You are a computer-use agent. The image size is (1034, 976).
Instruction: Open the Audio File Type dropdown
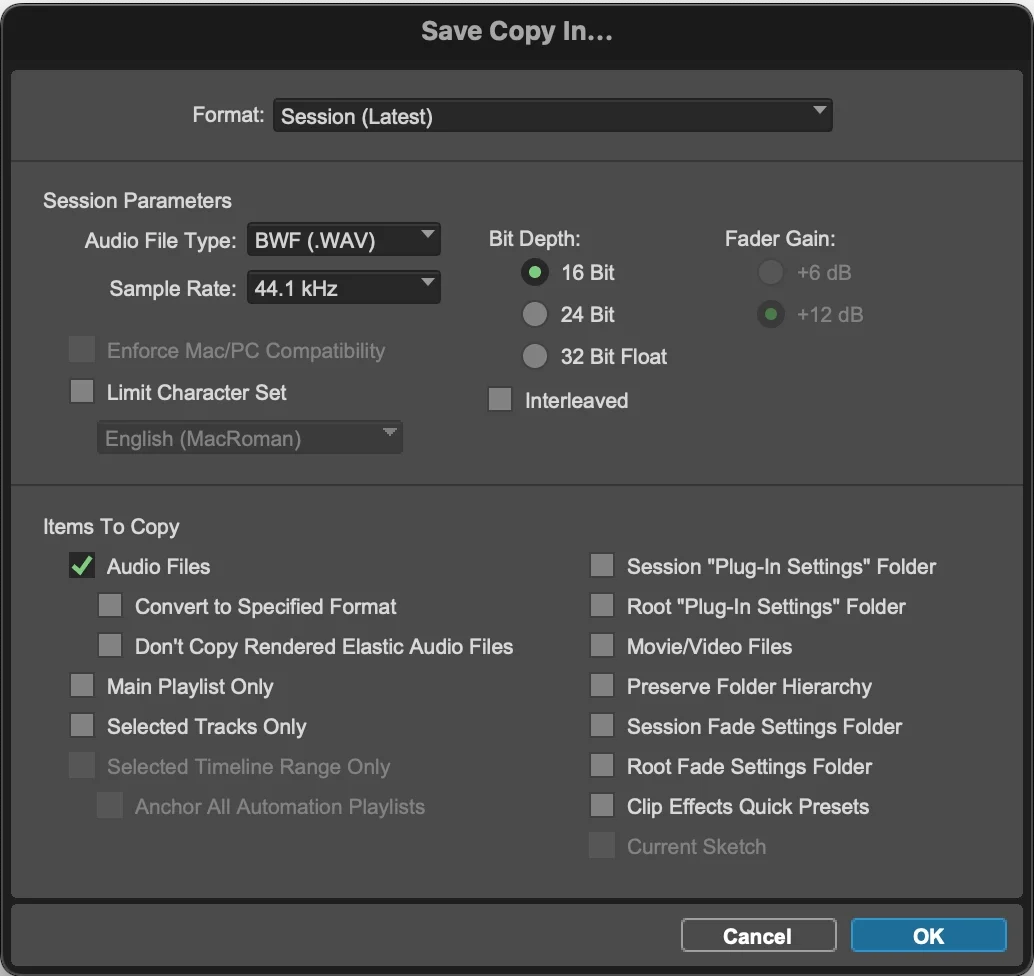tap(344, 239)
